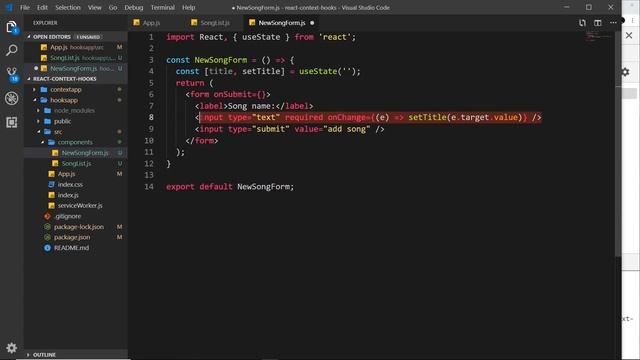Viewport: 640px width, 360px height.
Task: Select SongList.js under components folder
Action: click(76, 164)
